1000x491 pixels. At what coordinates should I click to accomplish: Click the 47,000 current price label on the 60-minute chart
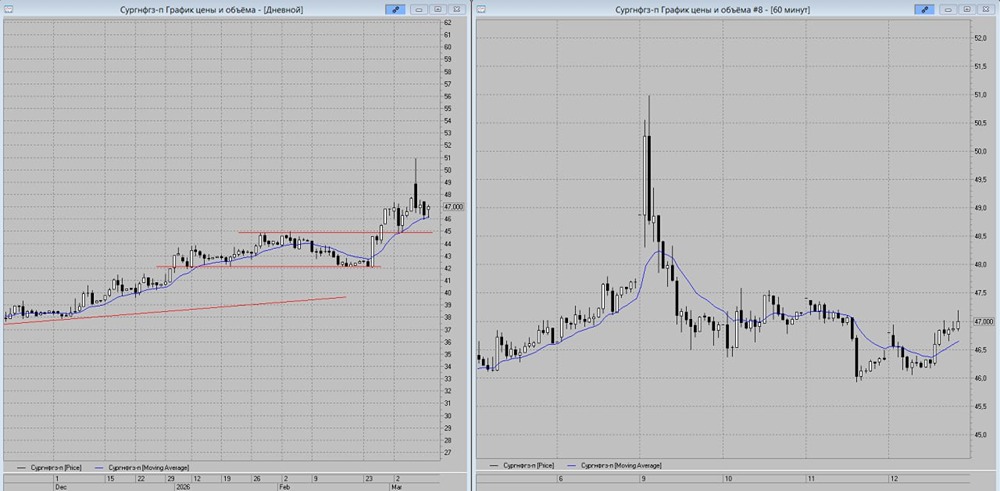click(x=985, y=322)
